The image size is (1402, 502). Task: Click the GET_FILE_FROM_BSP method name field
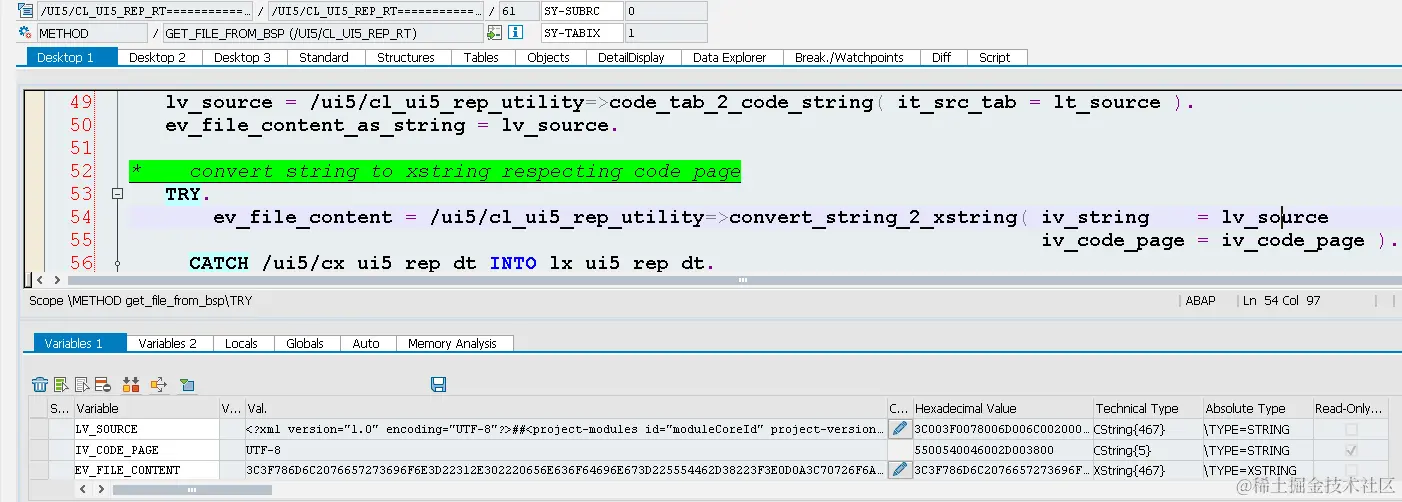pos(322,33)
